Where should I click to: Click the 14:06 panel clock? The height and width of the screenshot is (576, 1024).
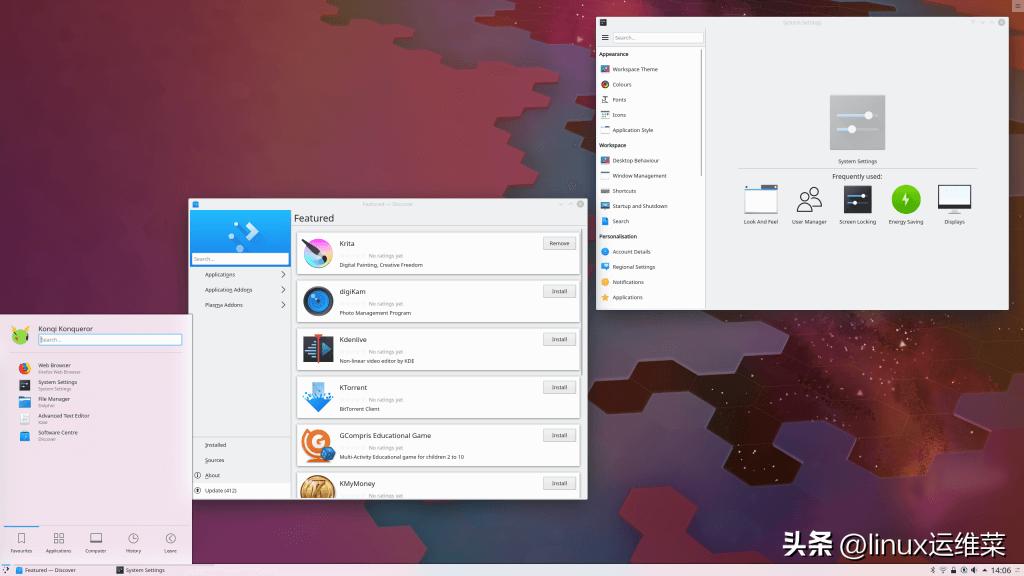click(1000, 570)
